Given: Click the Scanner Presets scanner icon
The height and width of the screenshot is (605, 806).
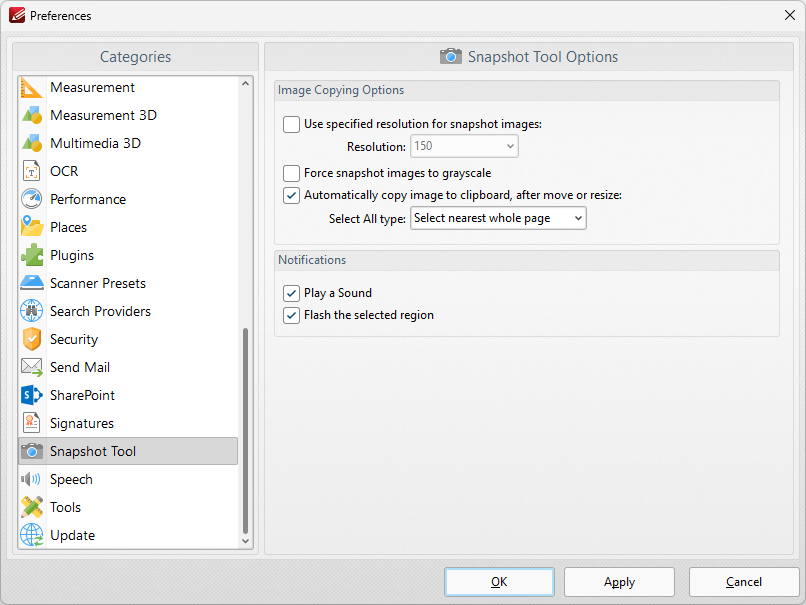Looking at the screenshot, I should 32,283.
